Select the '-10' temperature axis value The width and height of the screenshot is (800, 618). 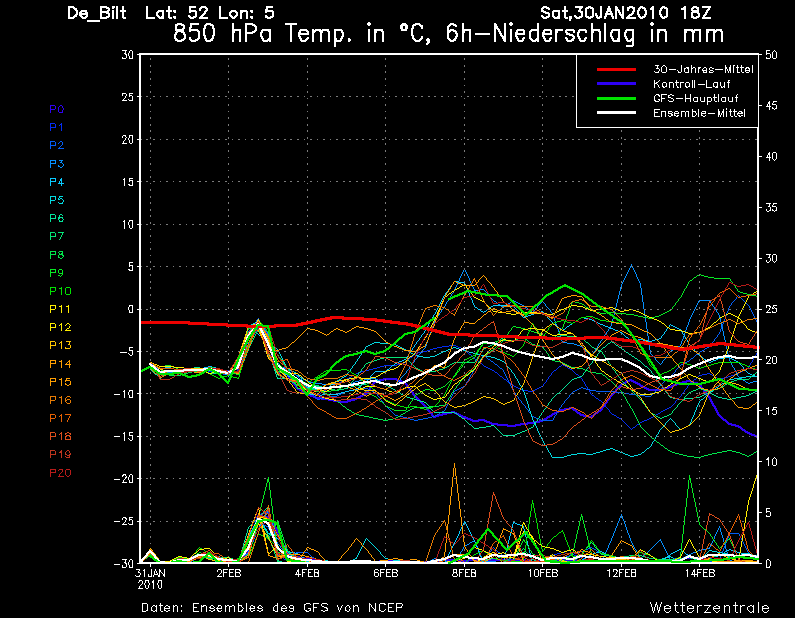[124, 394]
